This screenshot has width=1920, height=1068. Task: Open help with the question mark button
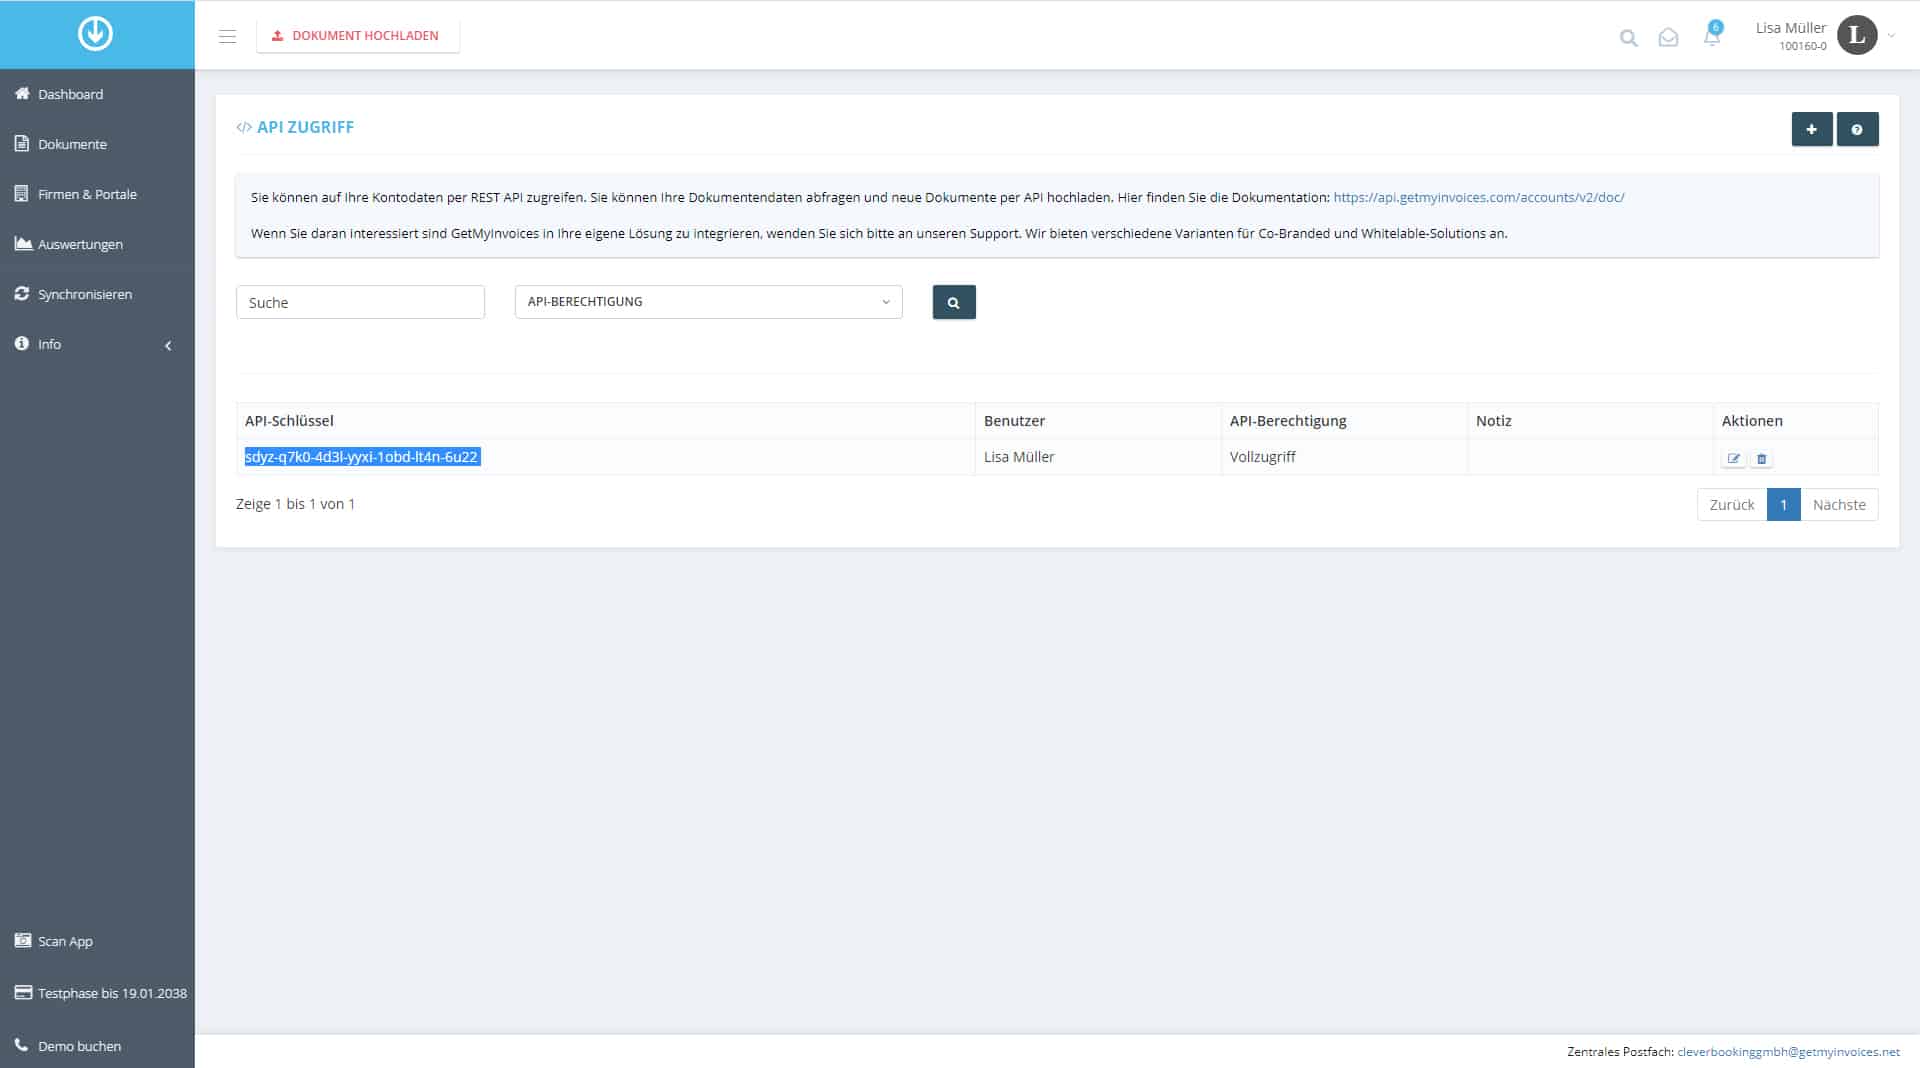(1857, 129)
